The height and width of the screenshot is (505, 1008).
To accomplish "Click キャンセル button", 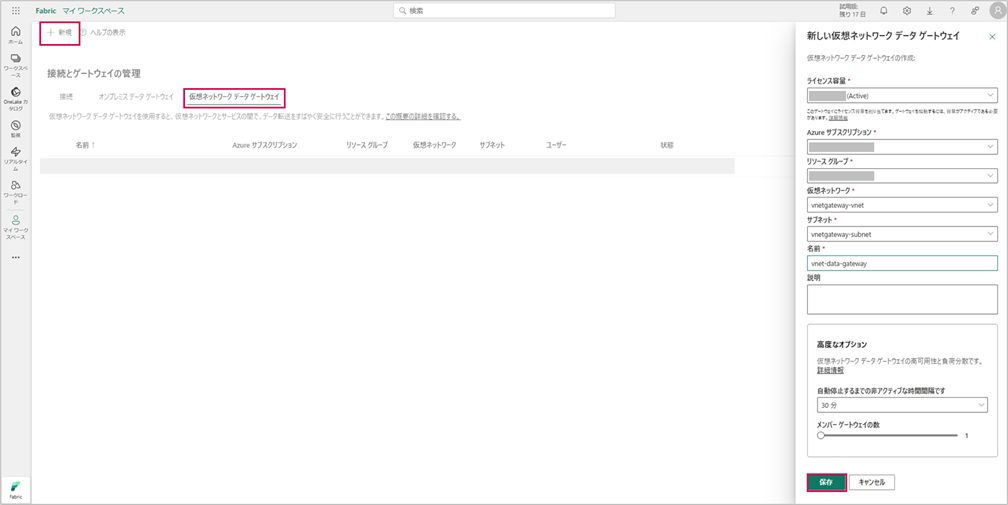I will [872, 482].
